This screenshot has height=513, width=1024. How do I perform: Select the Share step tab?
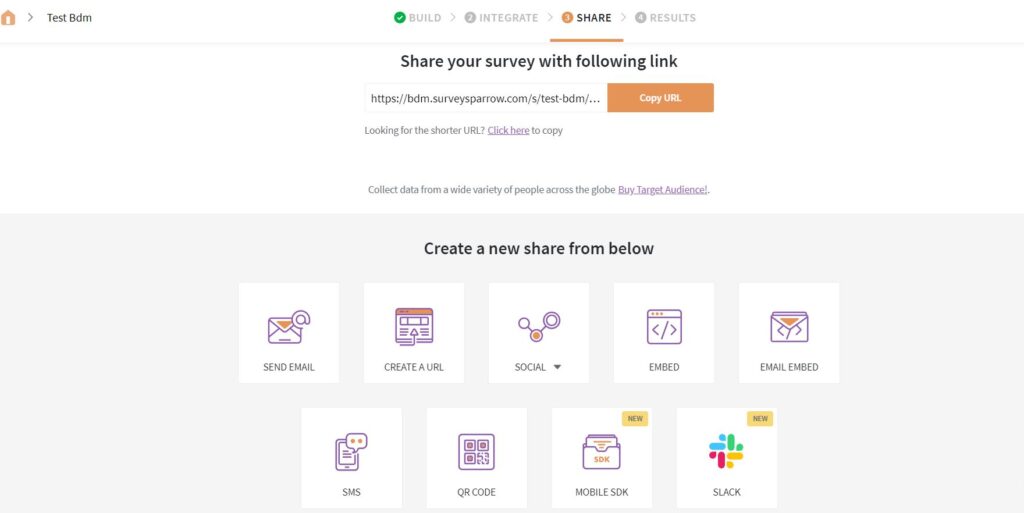pos(586,18)
